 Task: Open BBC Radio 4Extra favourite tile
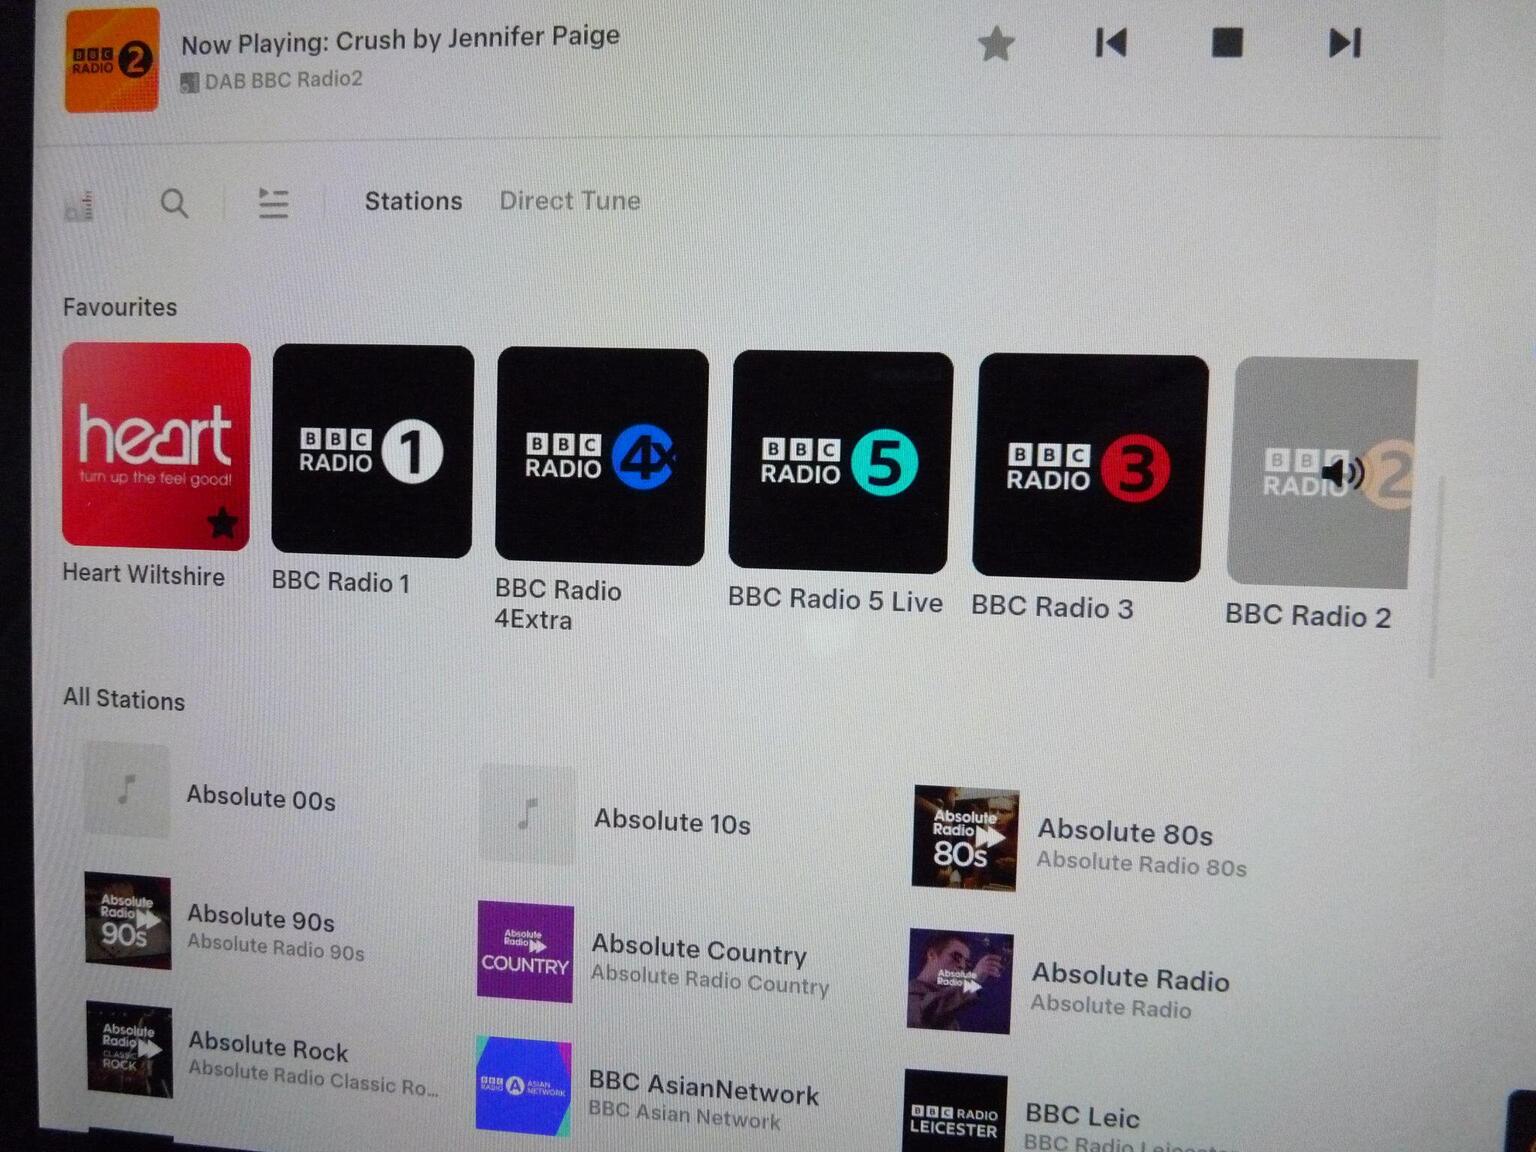pyautogui.click(x=601, y=456)
